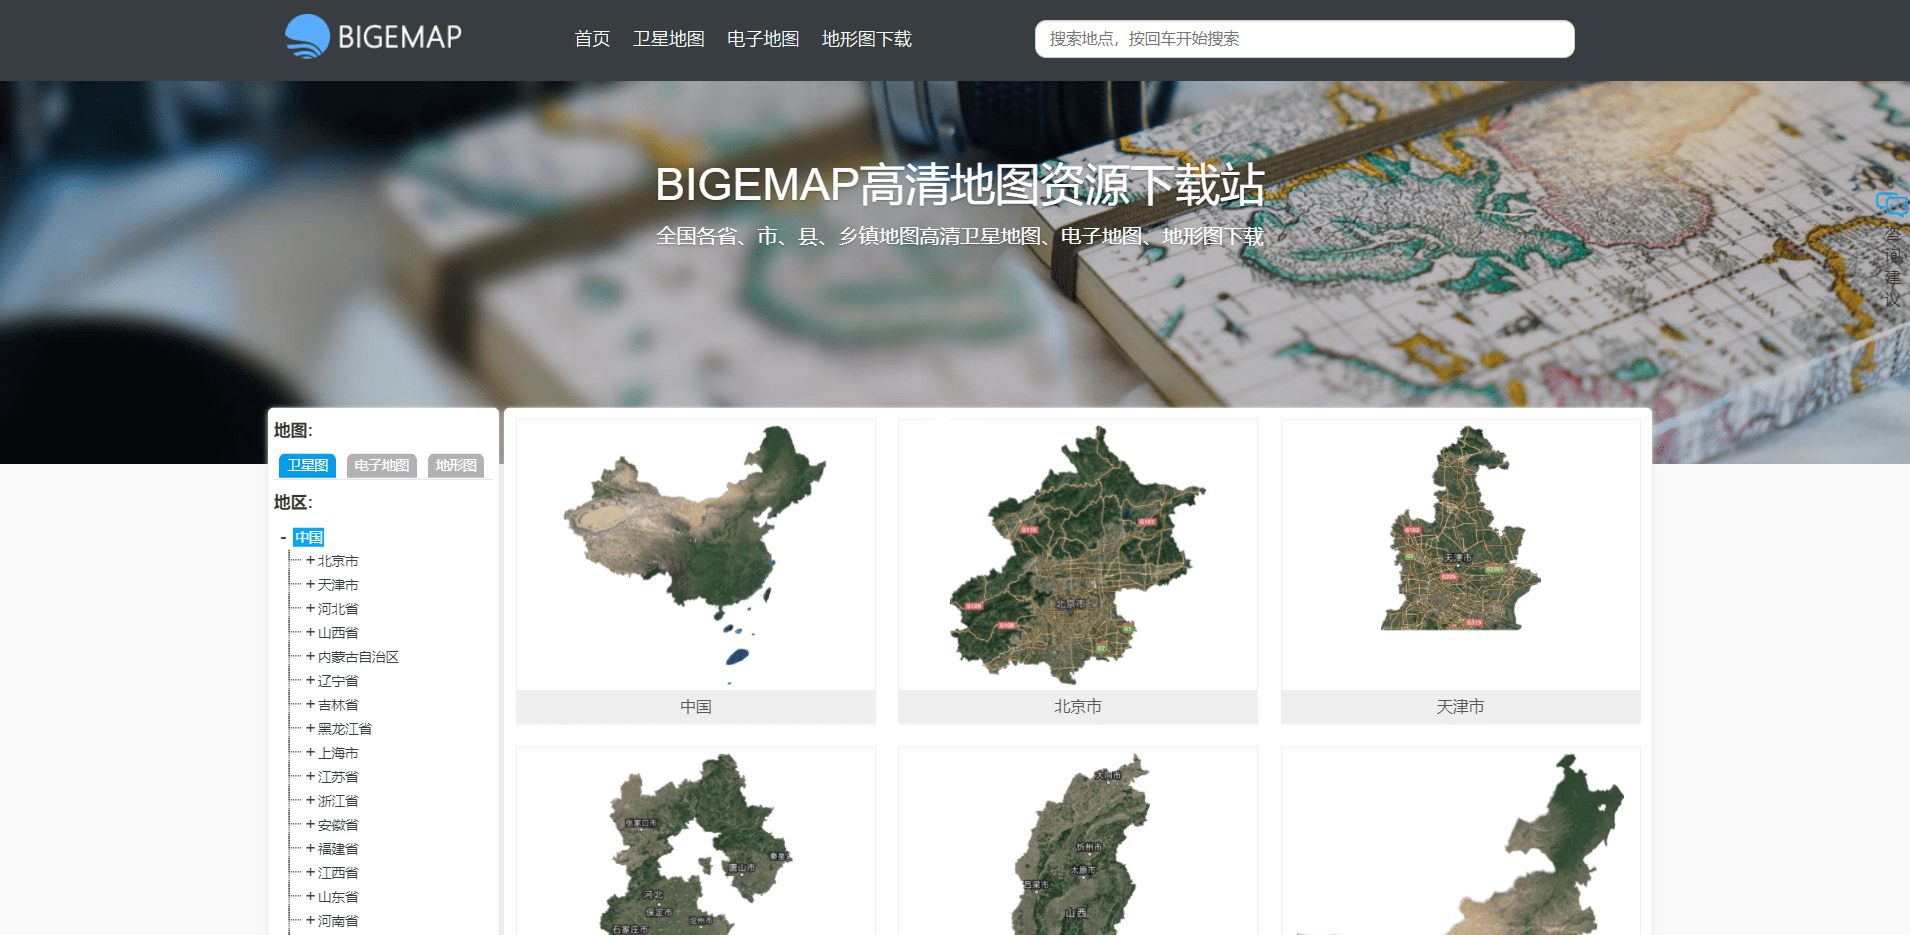Expand the 福建省 tree node
The height and width of the screenshot is (935, 1910).
(x=310, y=849)
